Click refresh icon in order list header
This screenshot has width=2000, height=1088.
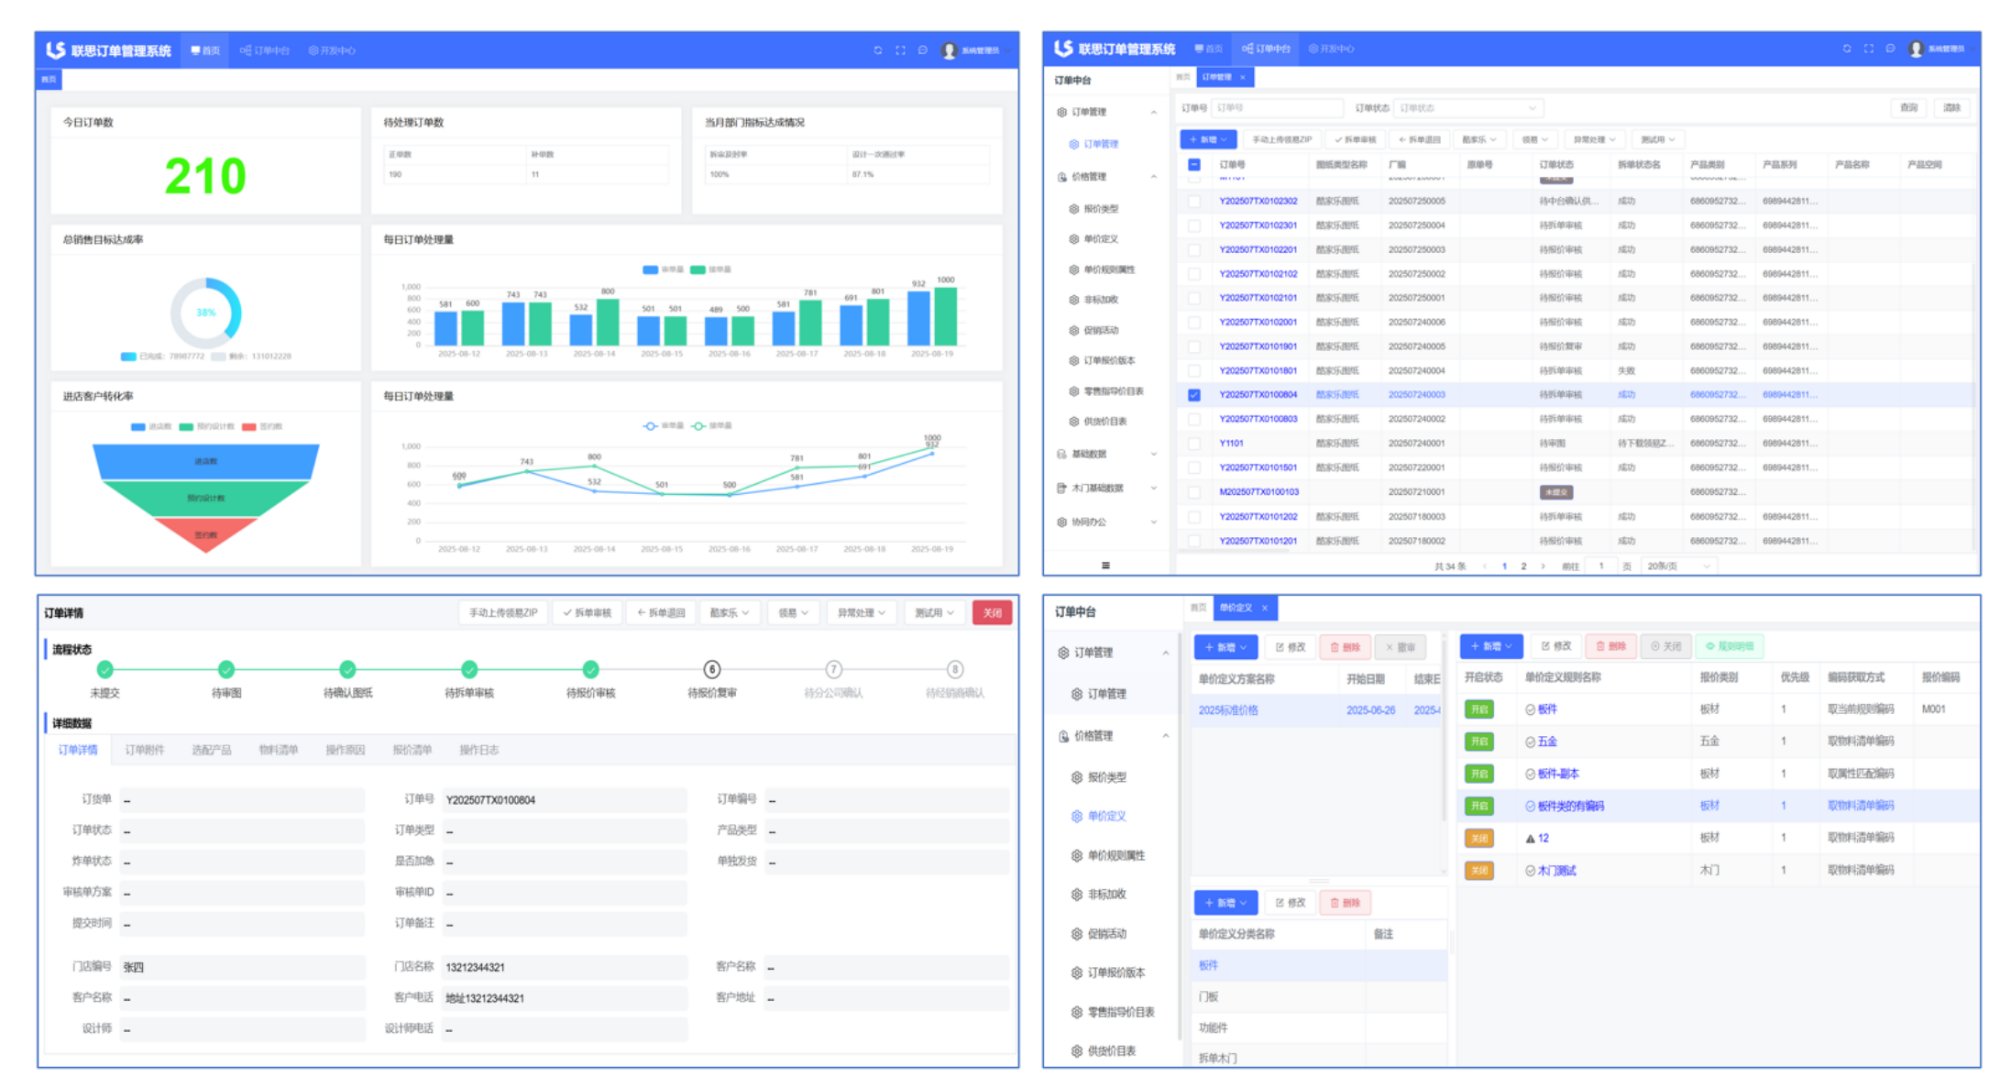(1846, 48)
